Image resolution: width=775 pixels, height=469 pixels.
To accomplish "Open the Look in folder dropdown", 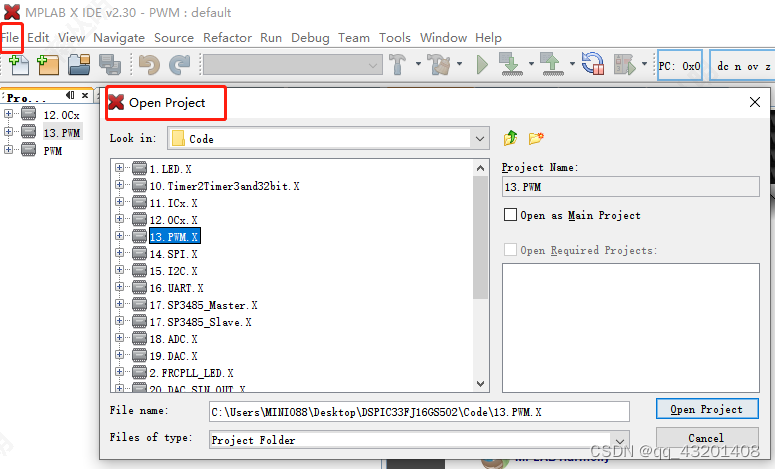I will [479, 139].
